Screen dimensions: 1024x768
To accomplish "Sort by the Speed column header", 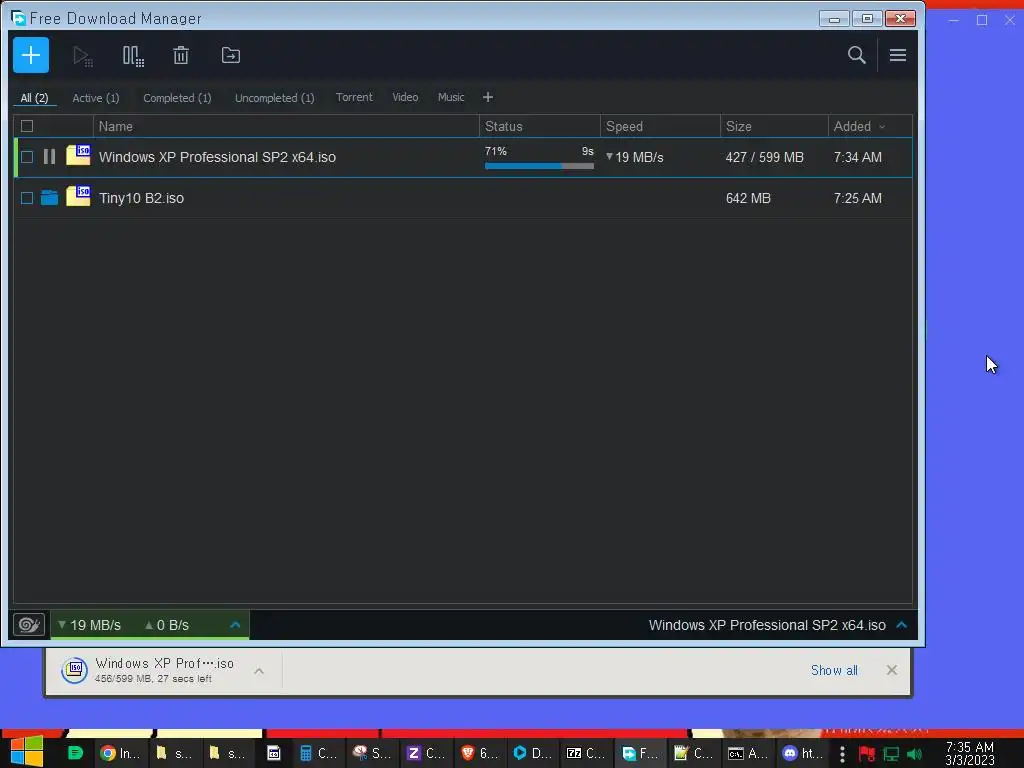I will coord(660,126).
